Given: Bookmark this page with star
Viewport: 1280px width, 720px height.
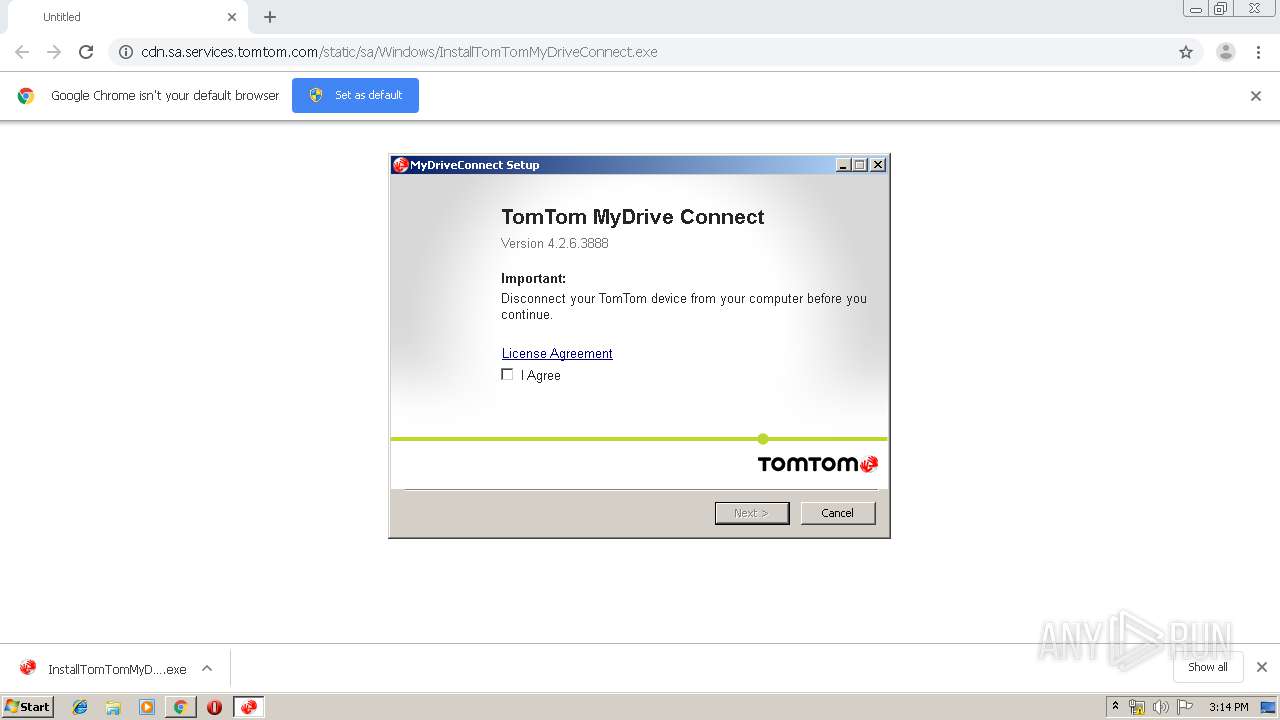Looking at the screenshot, I should [x=1186, y=52].
